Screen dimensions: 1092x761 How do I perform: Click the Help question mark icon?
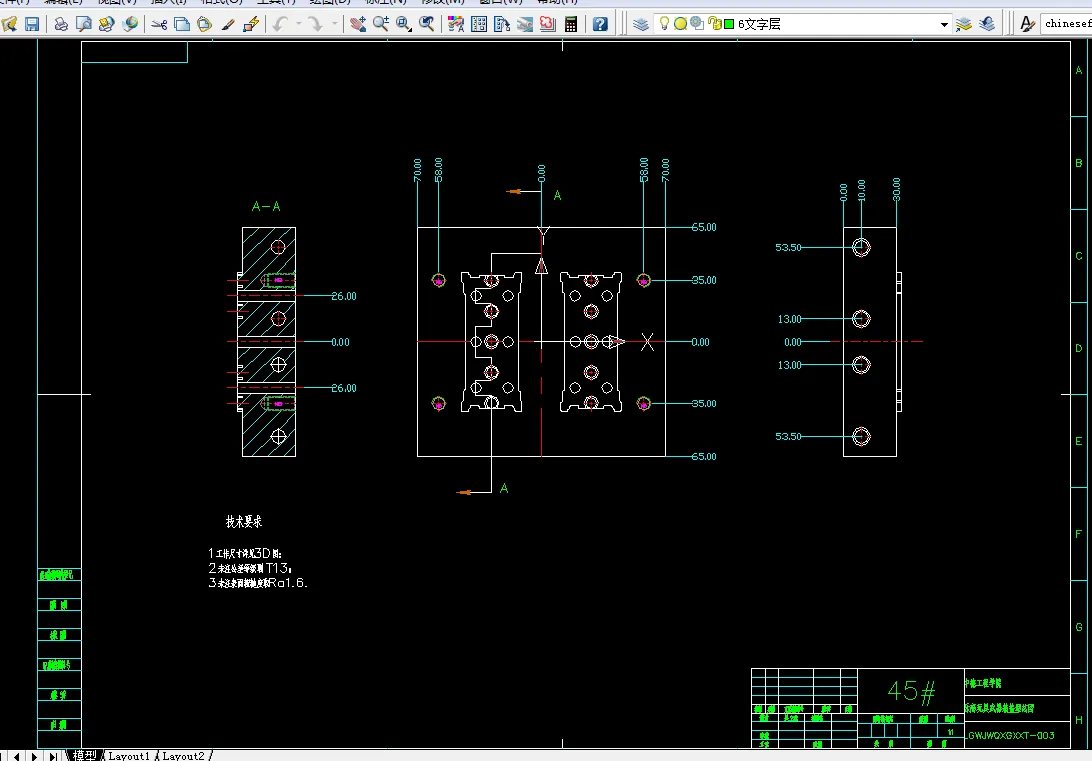600,24
